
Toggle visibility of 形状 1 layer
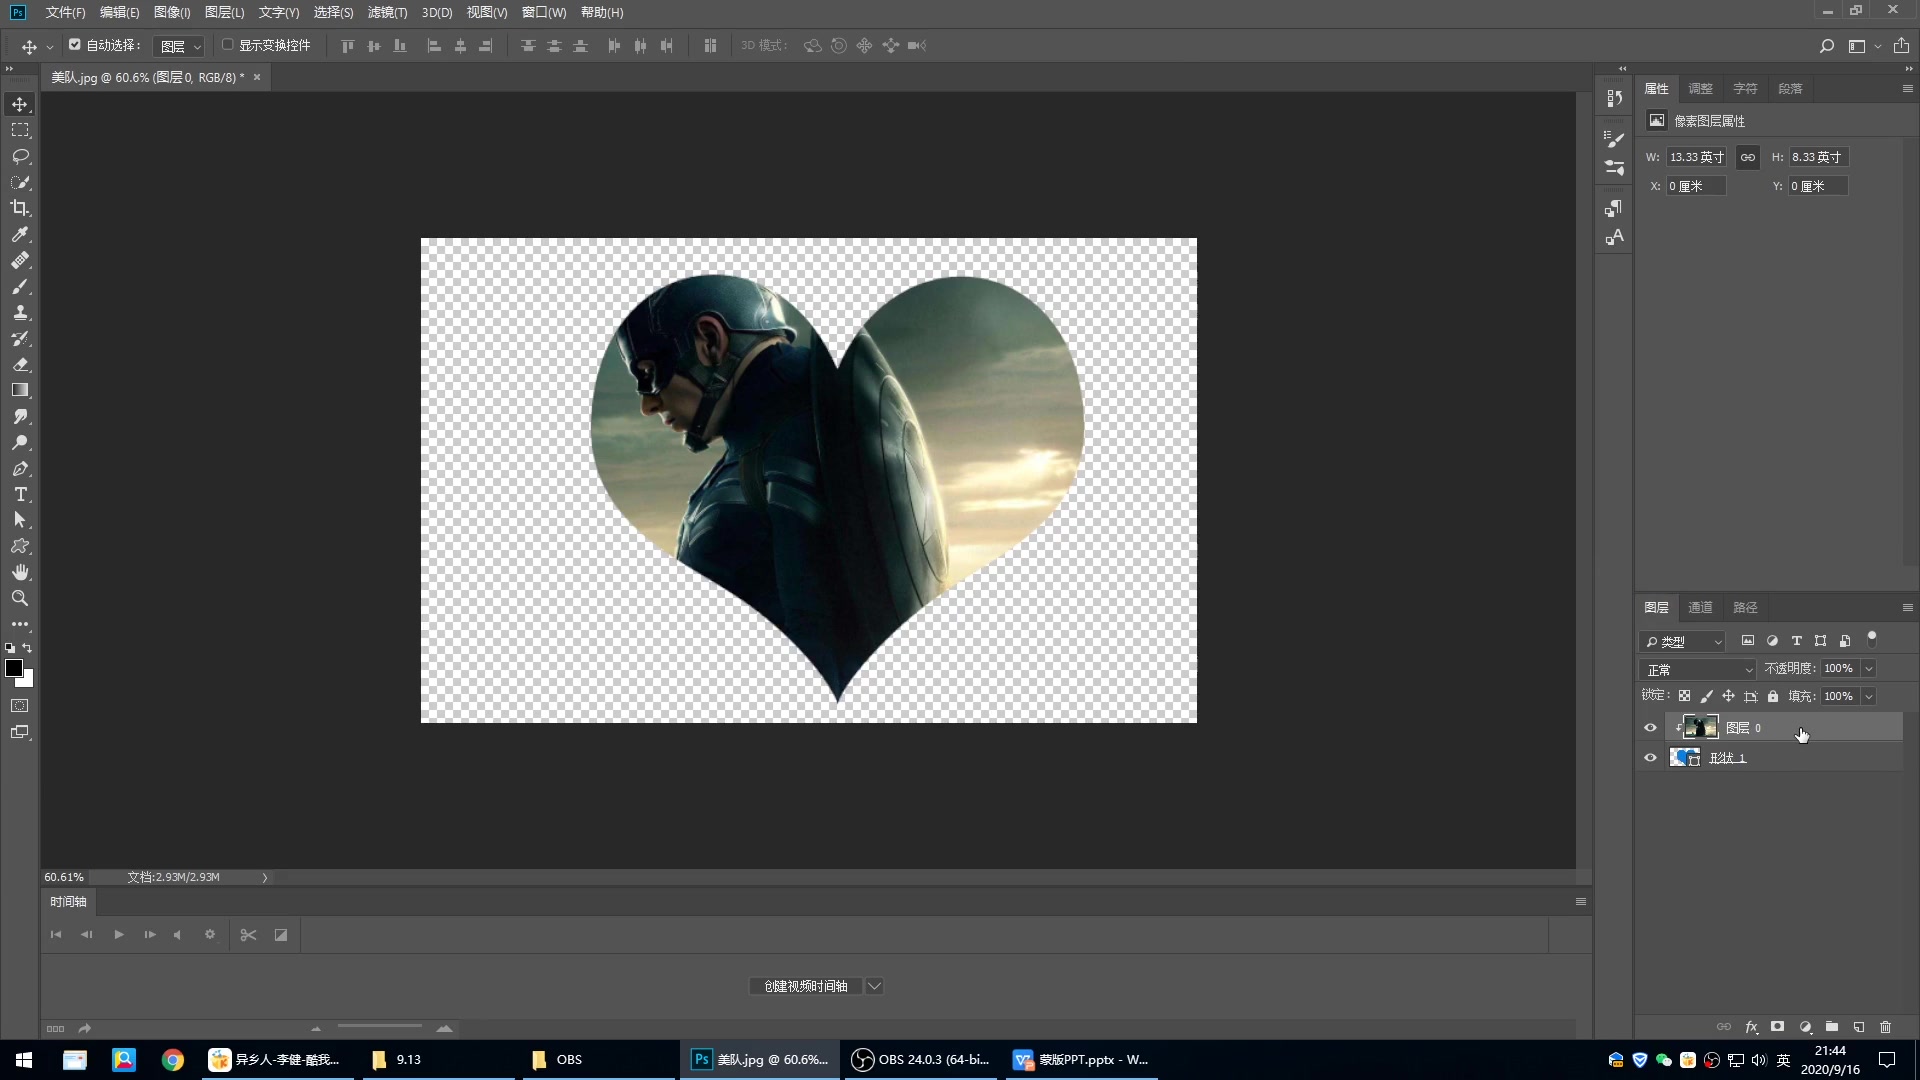1651,757
